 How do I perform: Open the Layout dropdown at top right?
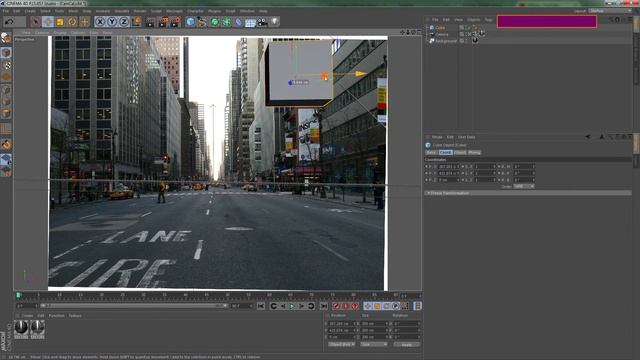point(610,11)
